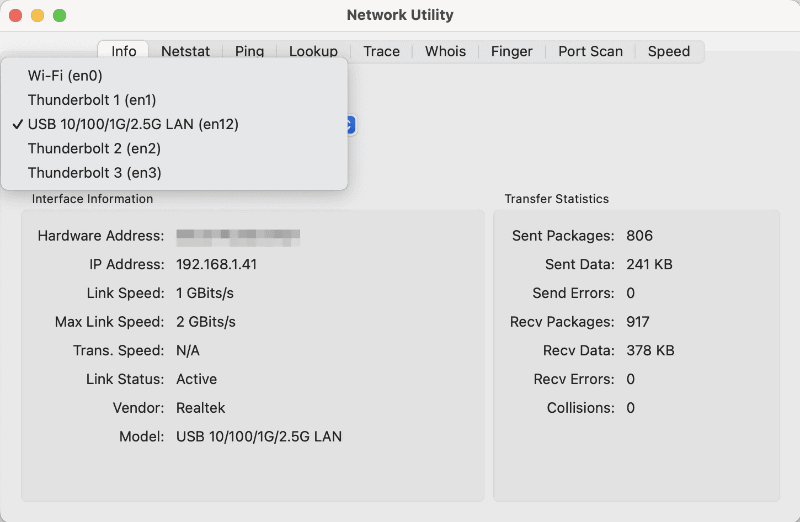Screen dimensions: 800x522
Task: Choose Thunderbolt 2 (en2) in the dropdown
Action: point(94,148)
